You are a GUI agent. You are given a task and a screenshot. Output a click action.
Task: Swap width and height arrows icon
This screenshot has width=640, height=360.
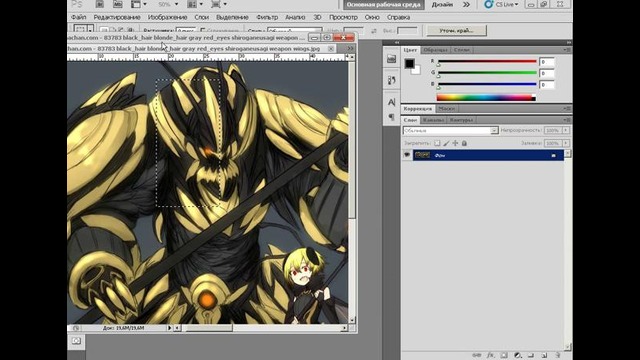click(x=374, y=31)
